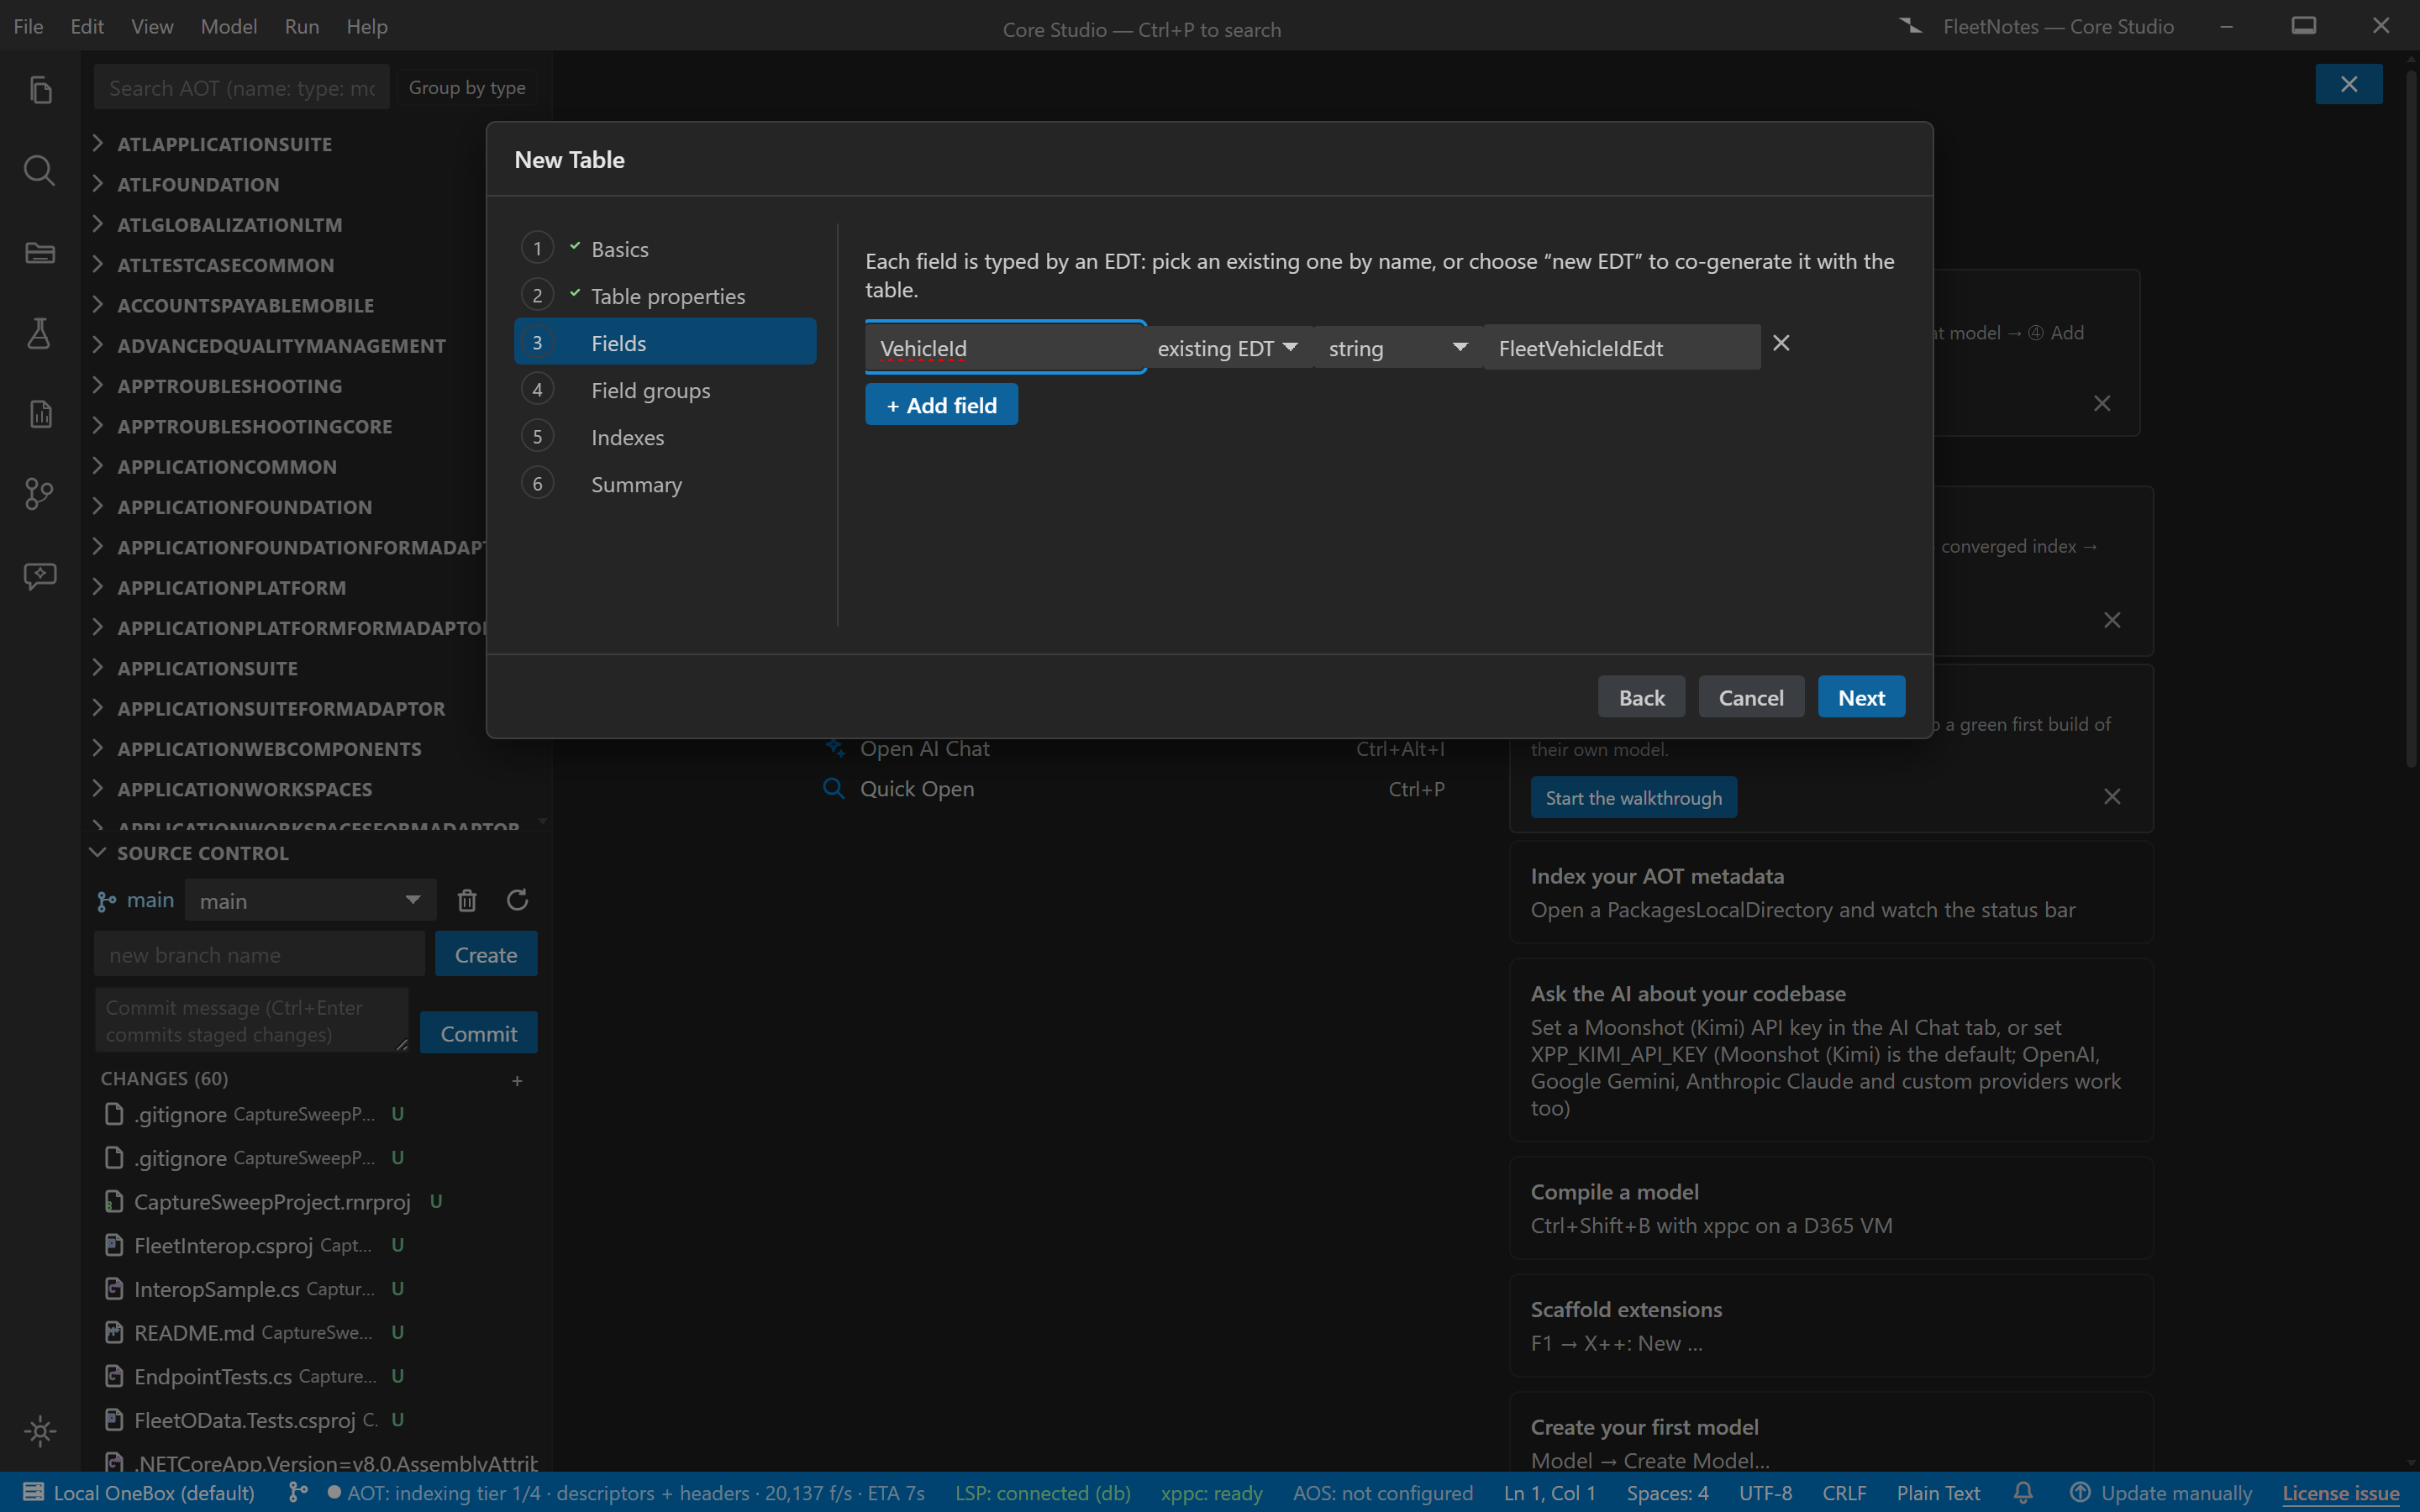Click the Commit button
This screenshot has height=1512, width=2420.
(478, 1033)
